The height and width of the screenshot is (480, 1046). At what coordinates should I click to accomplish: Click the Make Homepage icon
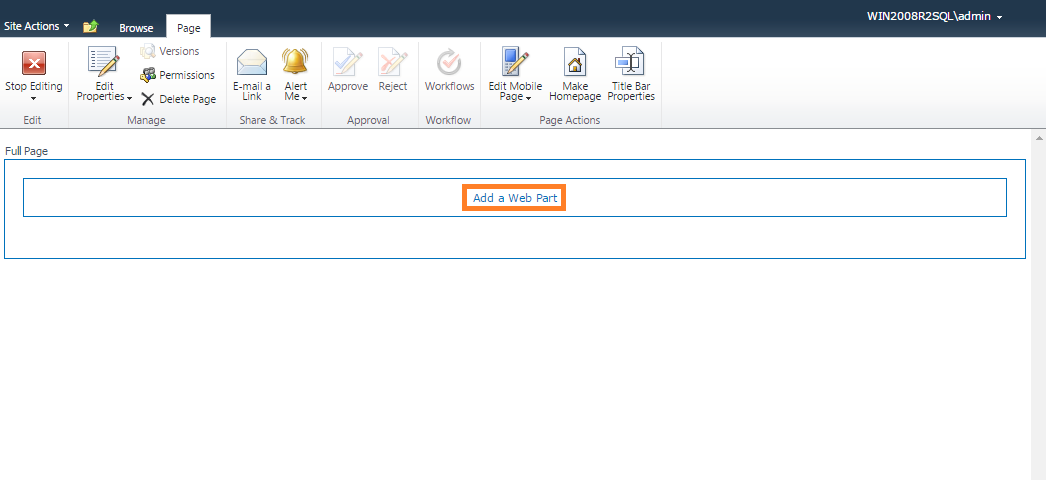575,62
